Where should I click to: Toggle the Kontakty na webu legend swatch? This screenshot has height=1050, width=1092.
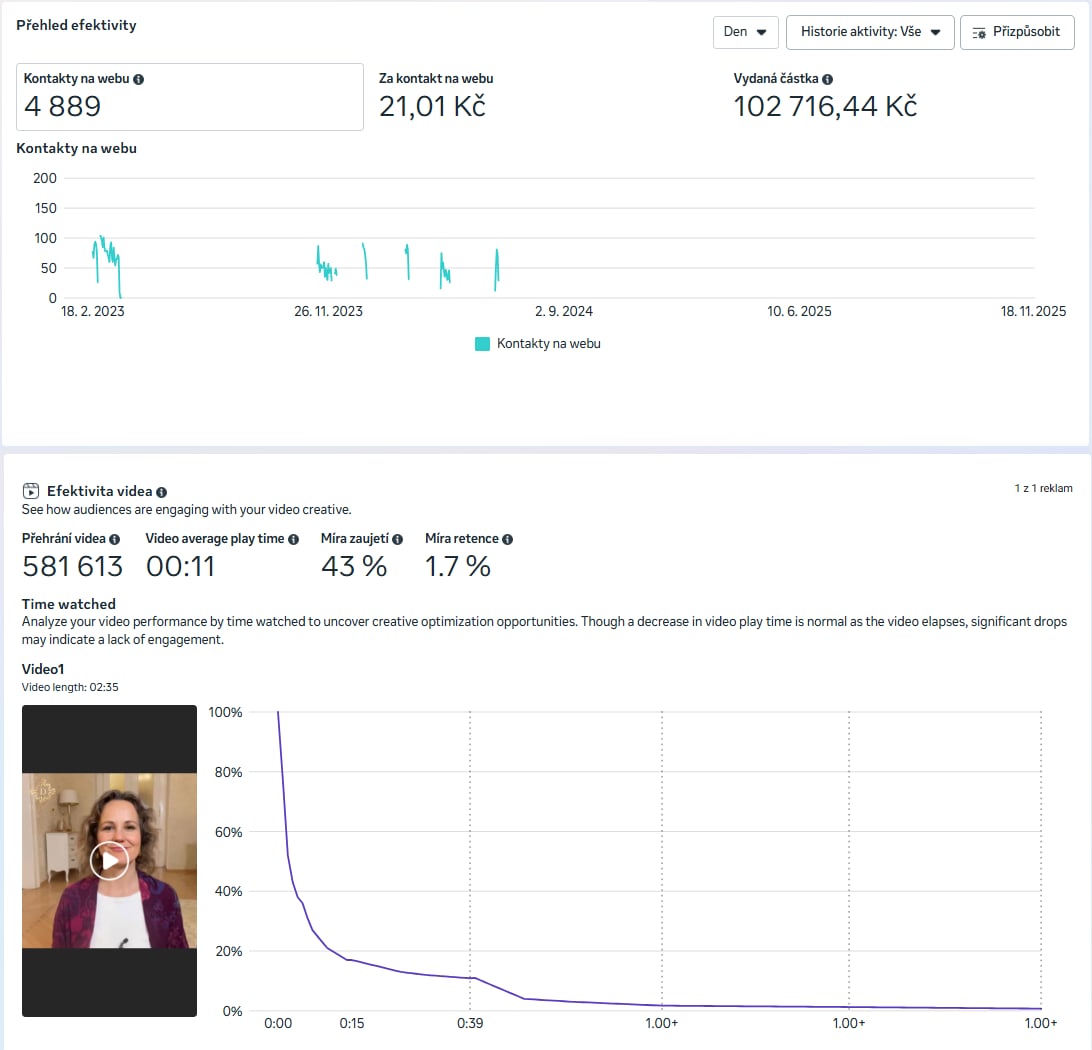[x=483, y=344]
